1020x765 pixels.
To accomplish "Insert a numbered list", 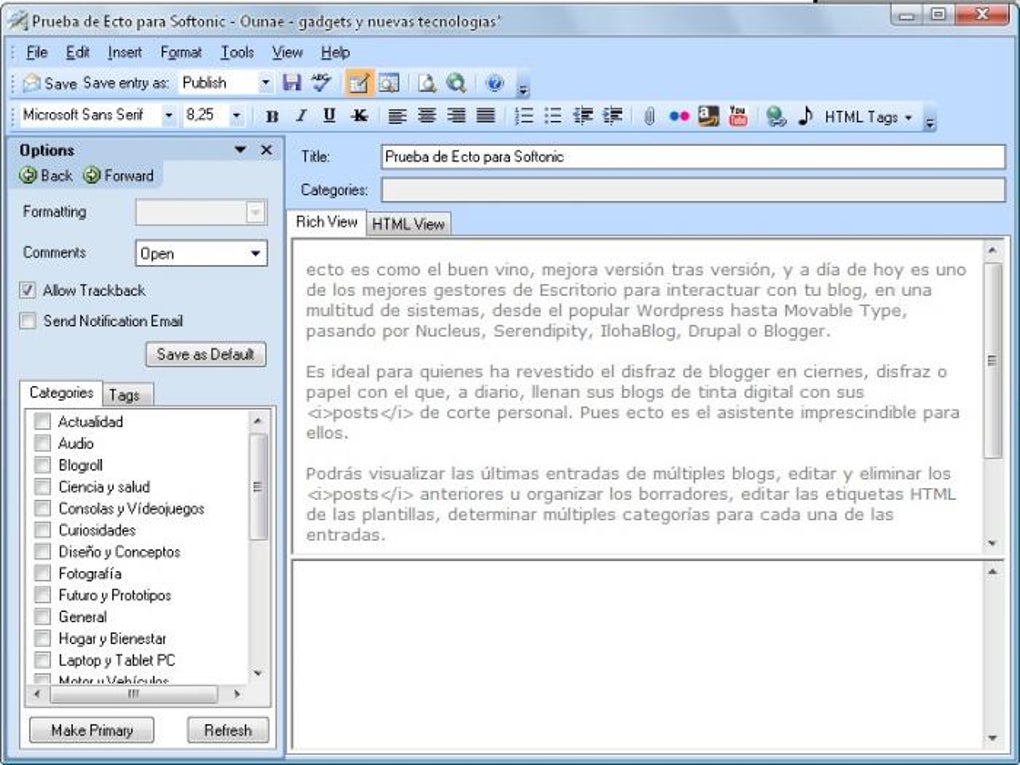I will pos(524,116).
